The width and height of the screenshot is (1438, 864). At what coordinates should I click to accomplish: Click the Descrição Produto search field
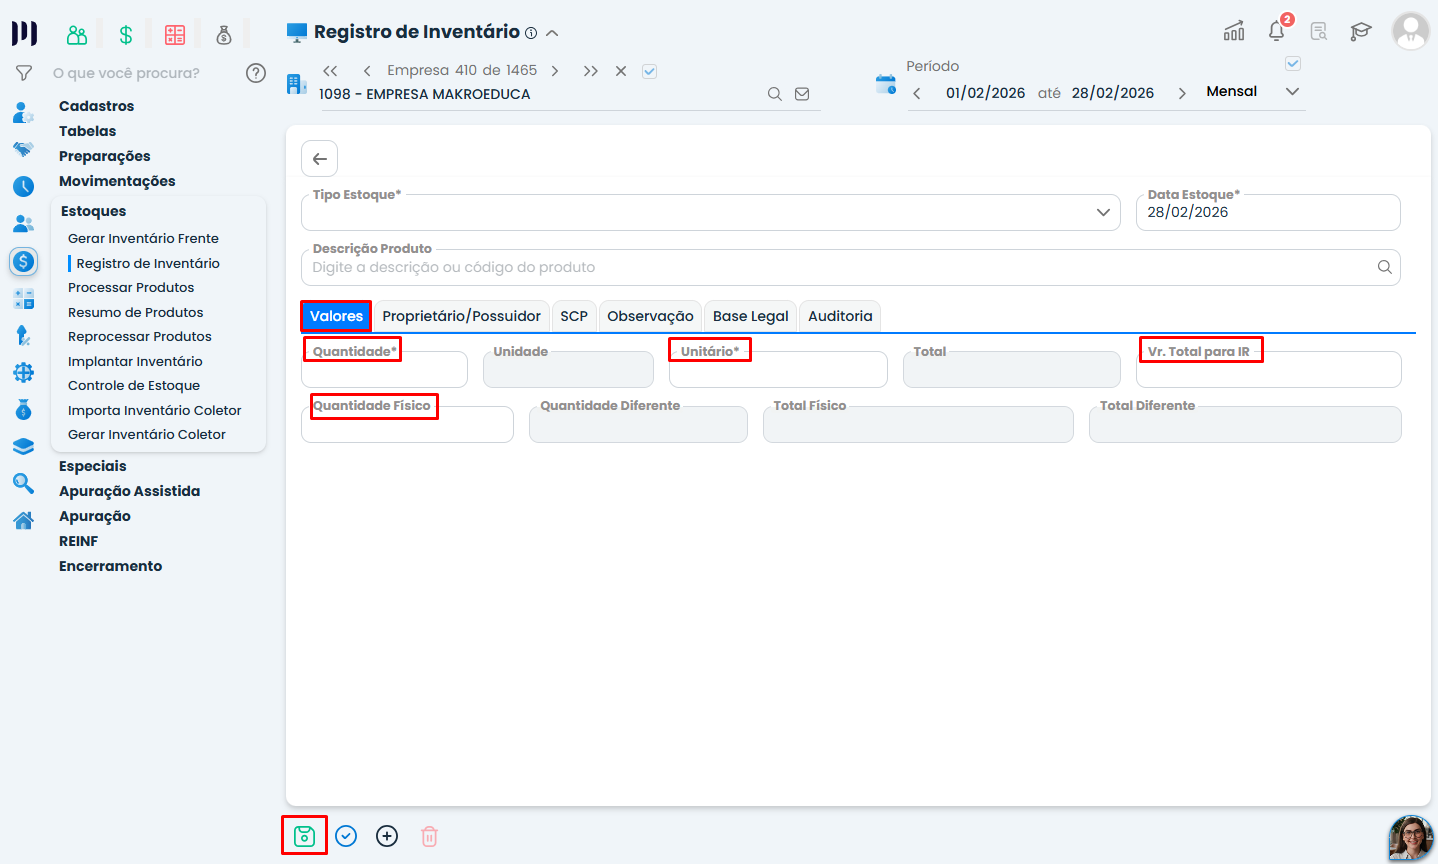click(x=850, y=267)
